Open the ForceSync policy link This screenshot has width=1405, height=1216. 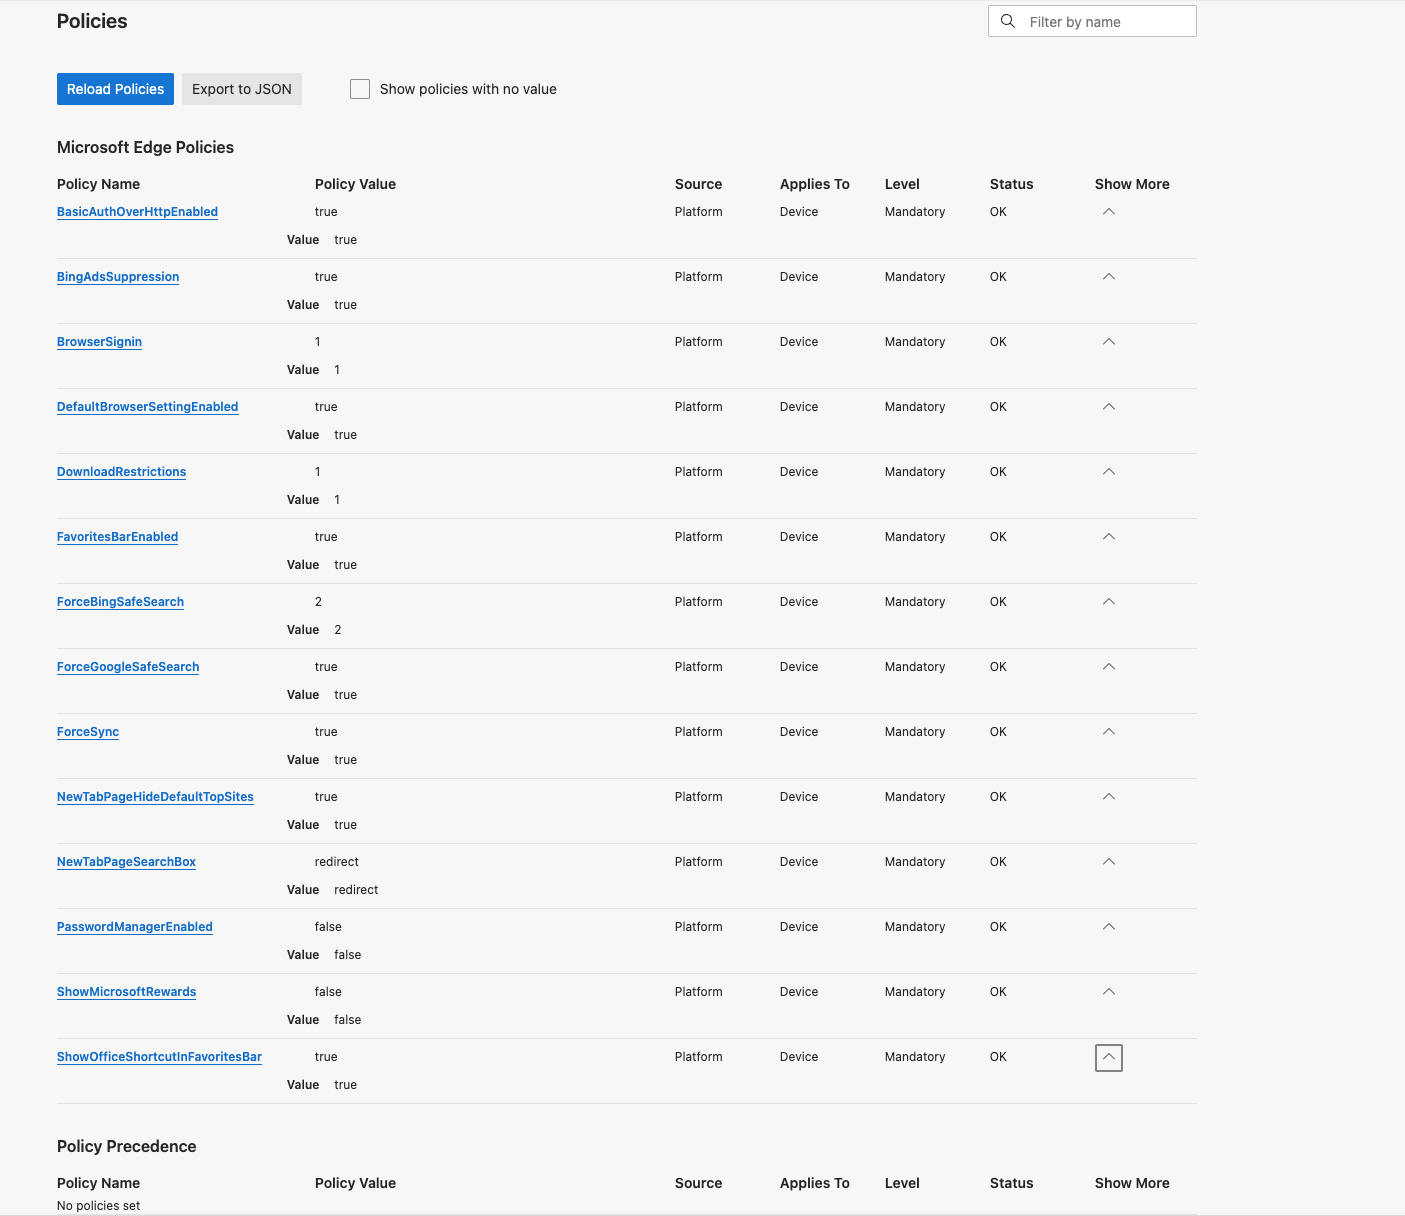(x=88, y=732)
